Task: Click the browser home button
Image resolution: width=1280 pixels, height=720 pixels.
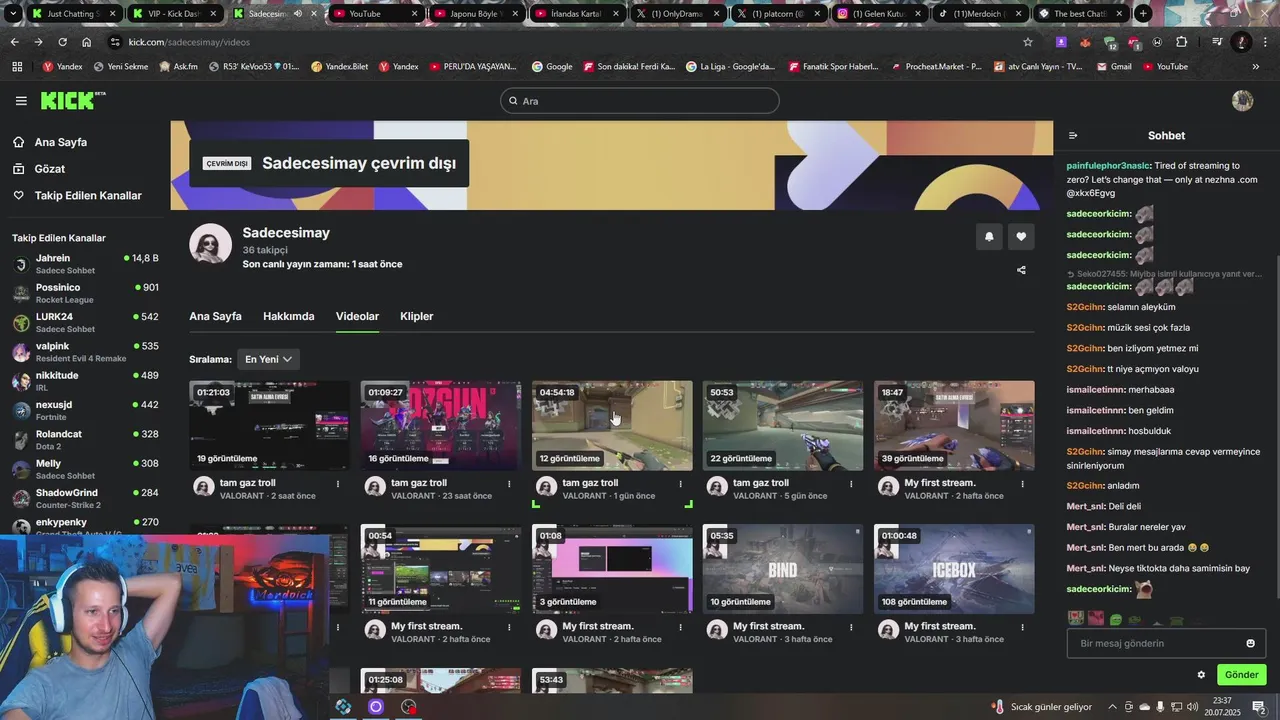Action: pyautogui.click(x=87, y=42)
